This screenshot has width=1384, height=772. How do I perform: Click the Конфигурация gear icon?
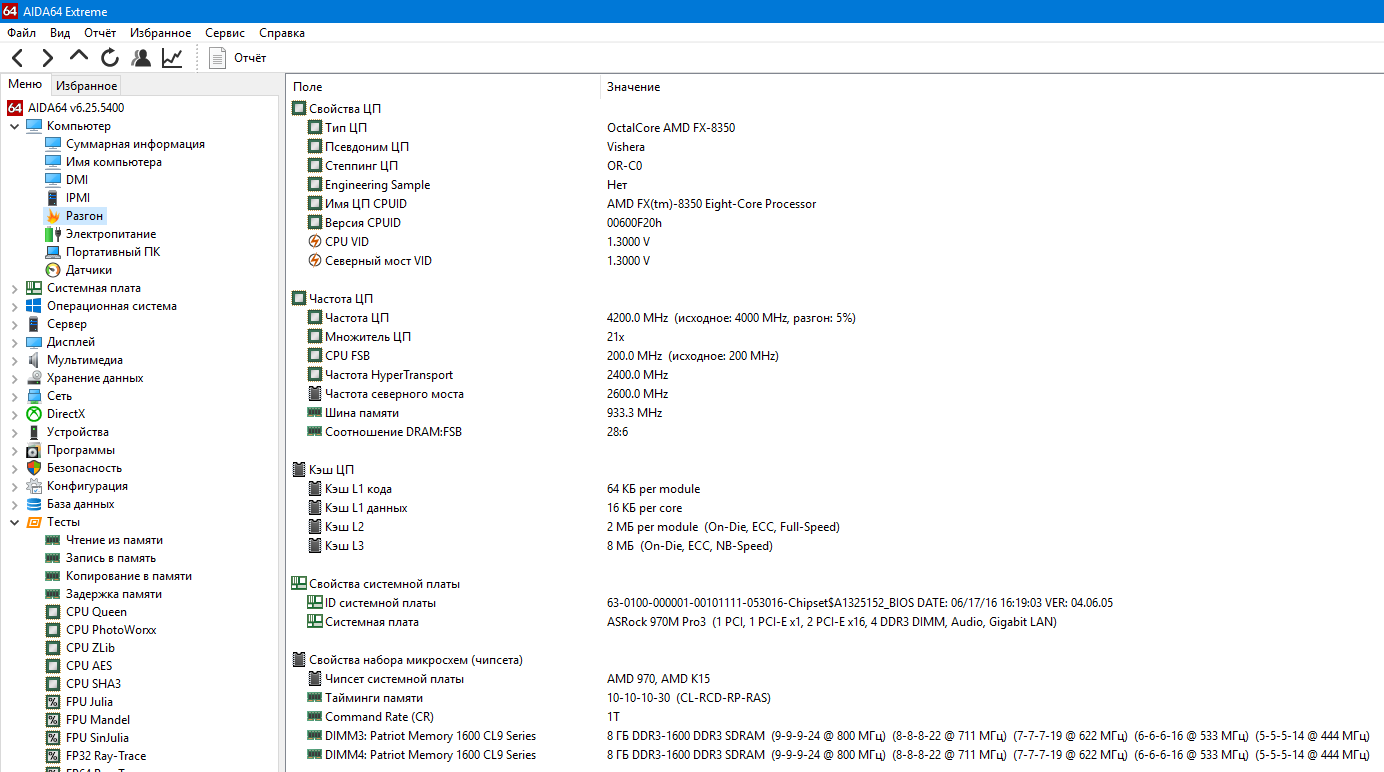point(34,486)
